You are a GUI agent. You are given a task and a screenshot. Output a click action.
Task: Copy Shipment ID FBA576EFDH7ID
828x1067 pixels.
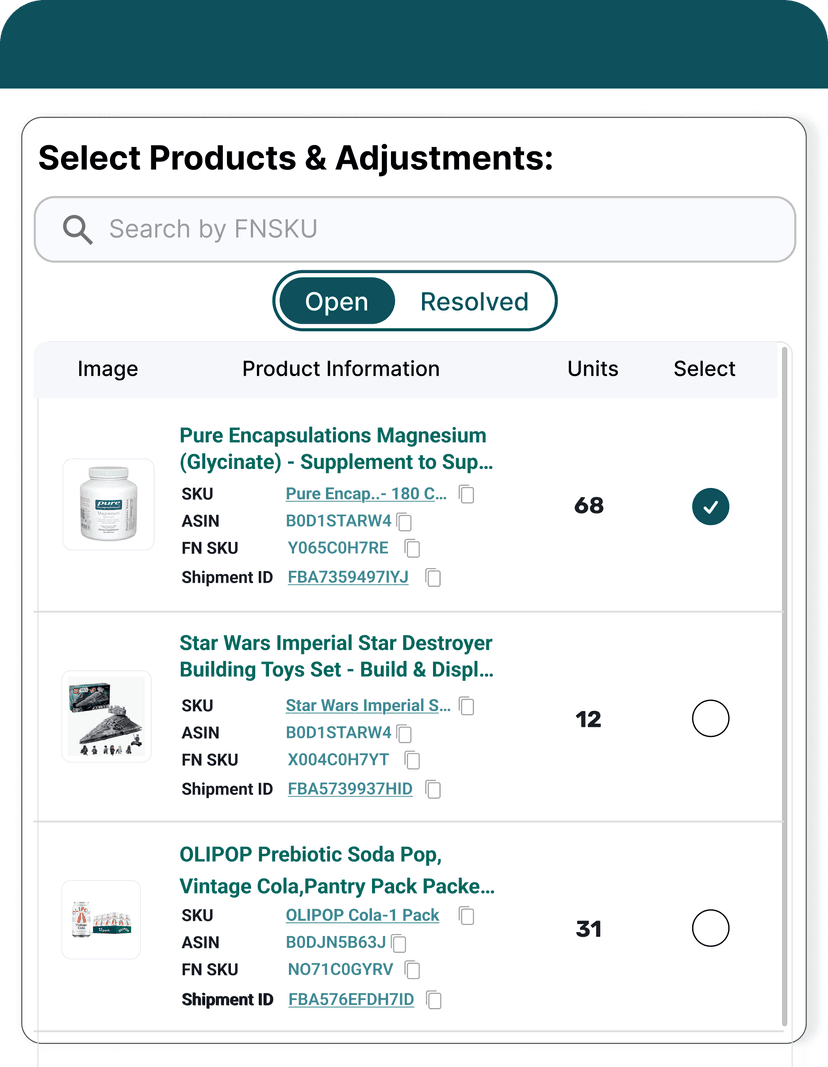click(433, 999)
